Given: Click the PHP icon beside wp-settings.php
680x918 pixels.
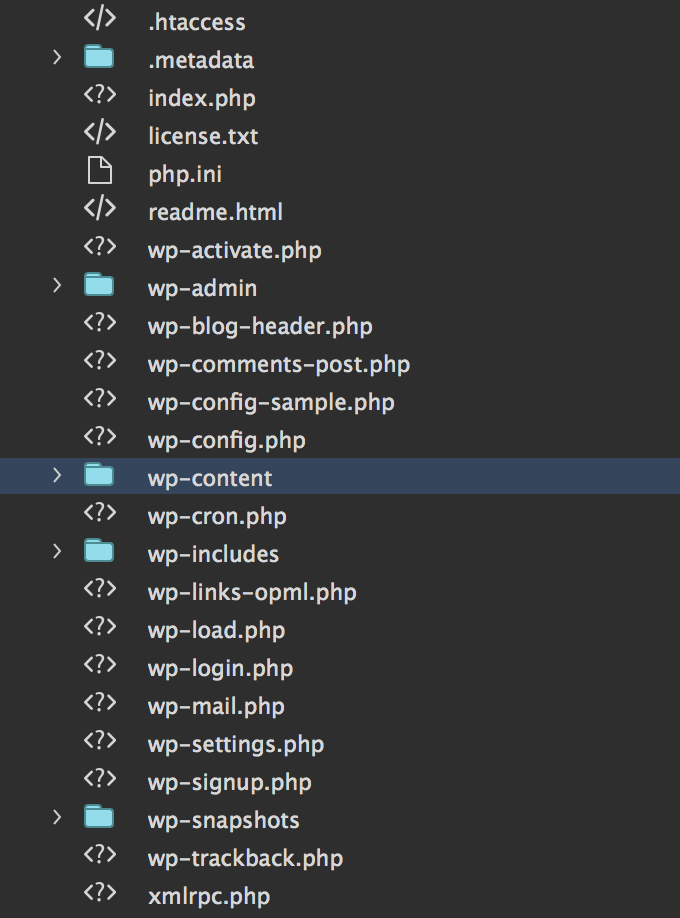Looking at the screenshot, I should click(100, 741).
